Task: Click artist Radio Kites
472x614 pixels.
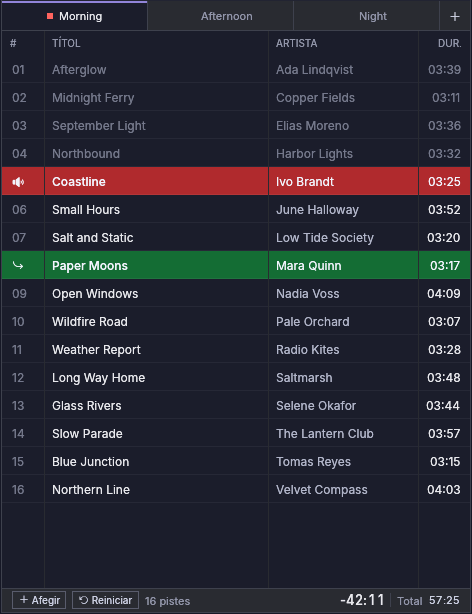Action: pos(307,349)
